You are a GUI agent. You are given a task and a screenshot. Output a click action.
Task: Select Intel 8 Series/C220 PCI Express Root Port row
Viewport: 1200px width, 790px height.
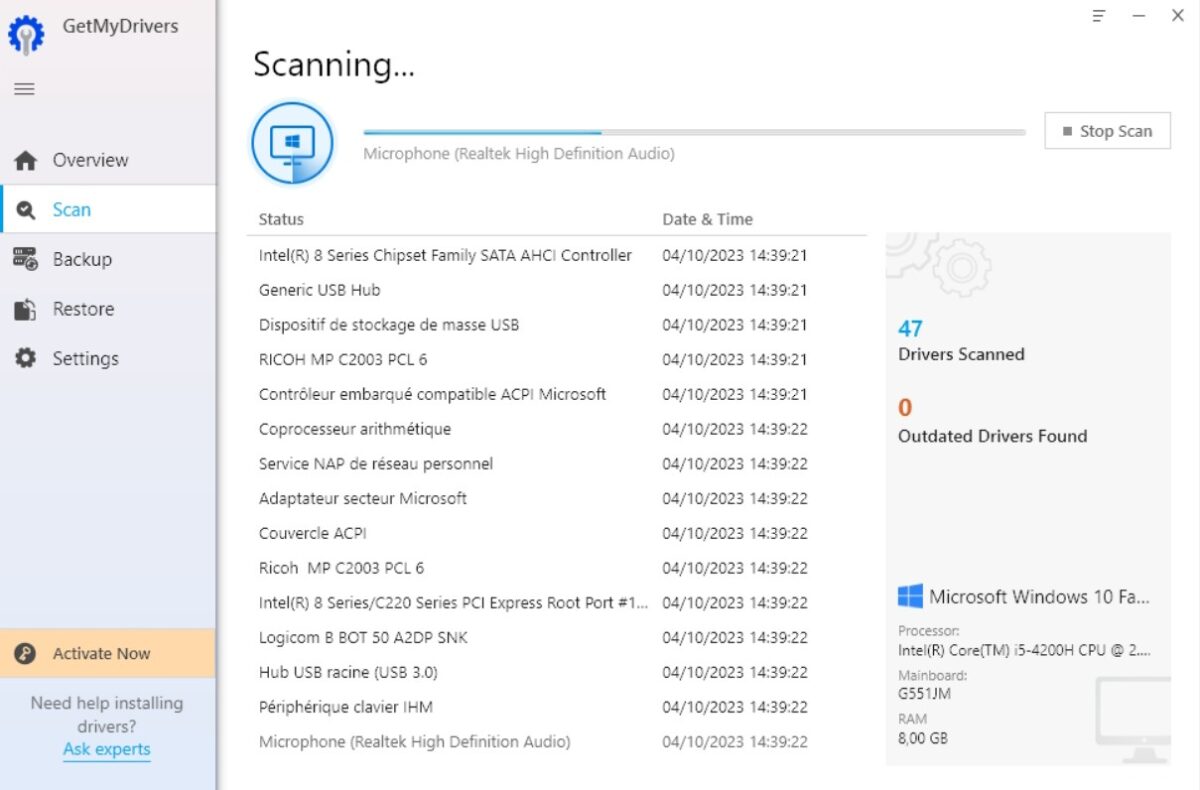[x=556, y=603]
